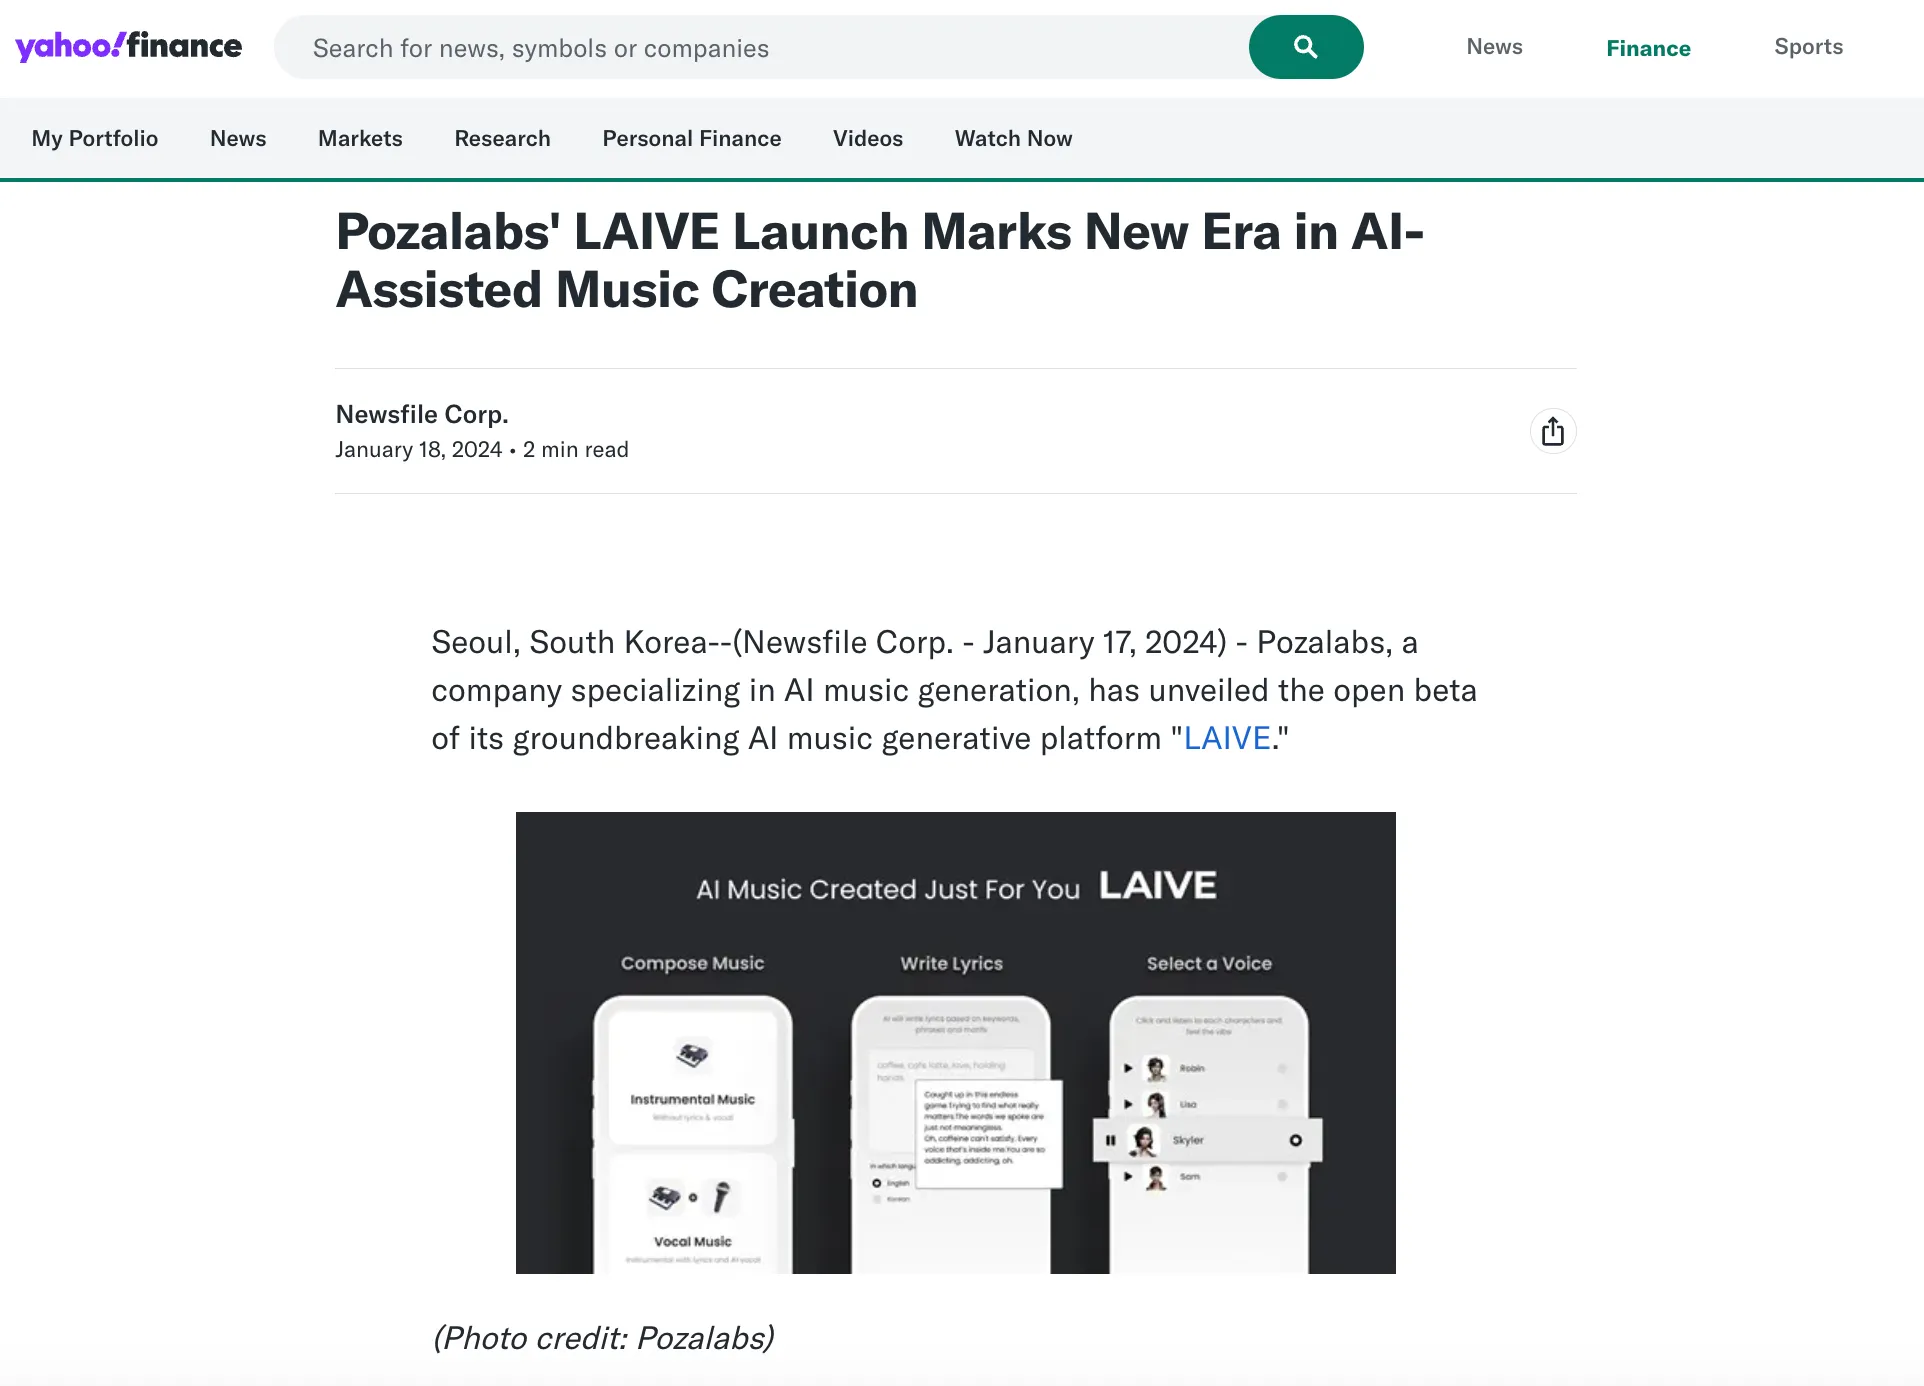
Task: Follow the LAIVE hyperlink in the article
Action: click(x=1227, y=738)
